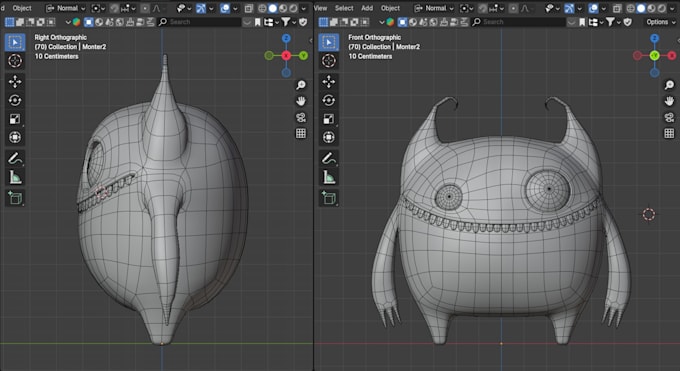Select the Move tool in Front Orthographic viewport
The width and height of the screenshot is (680, 371).
(329, 82)
